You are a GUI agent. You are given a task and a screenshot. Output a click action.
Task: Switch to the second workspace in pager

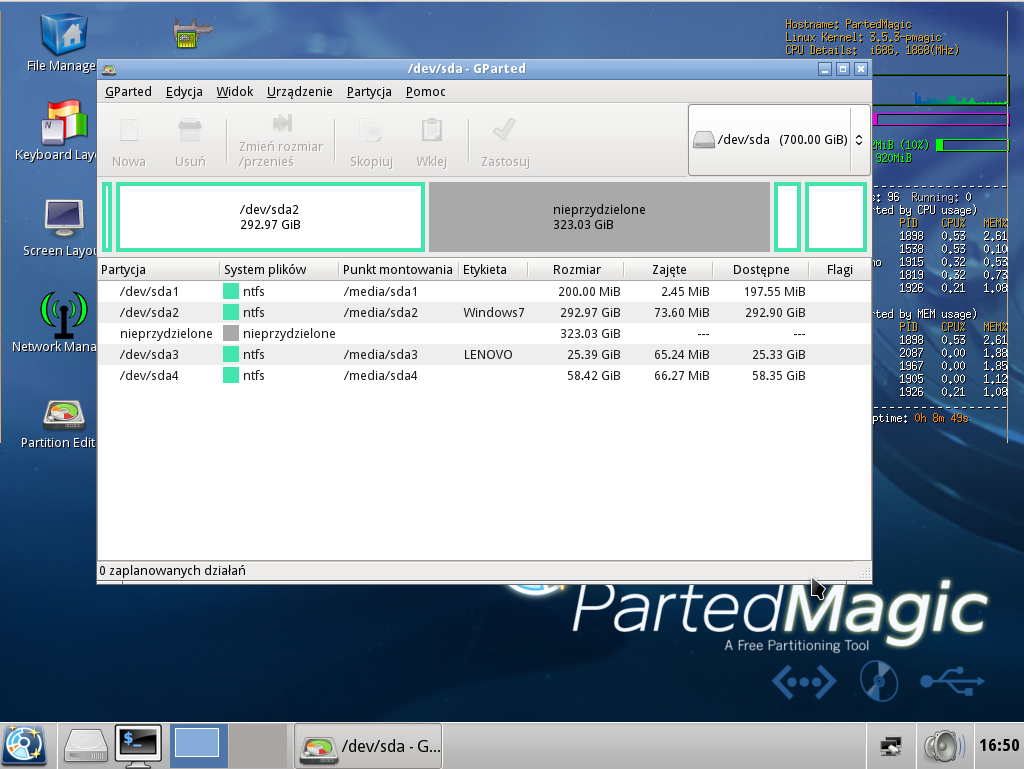258,745
